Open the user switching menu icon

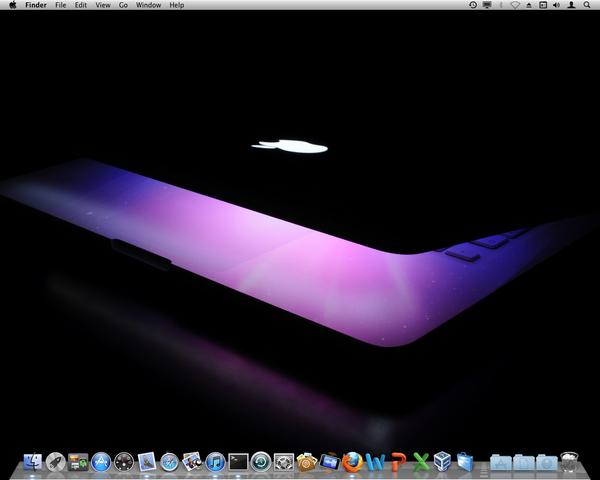click(x=571, y=5)
